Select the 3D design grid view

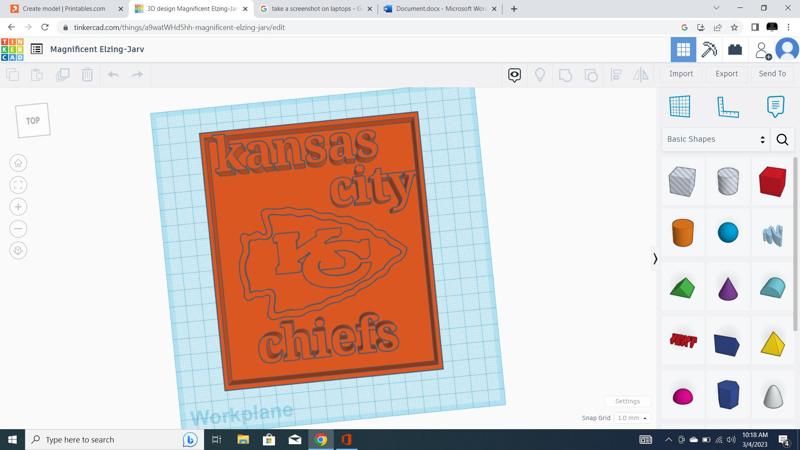[683, 49]
